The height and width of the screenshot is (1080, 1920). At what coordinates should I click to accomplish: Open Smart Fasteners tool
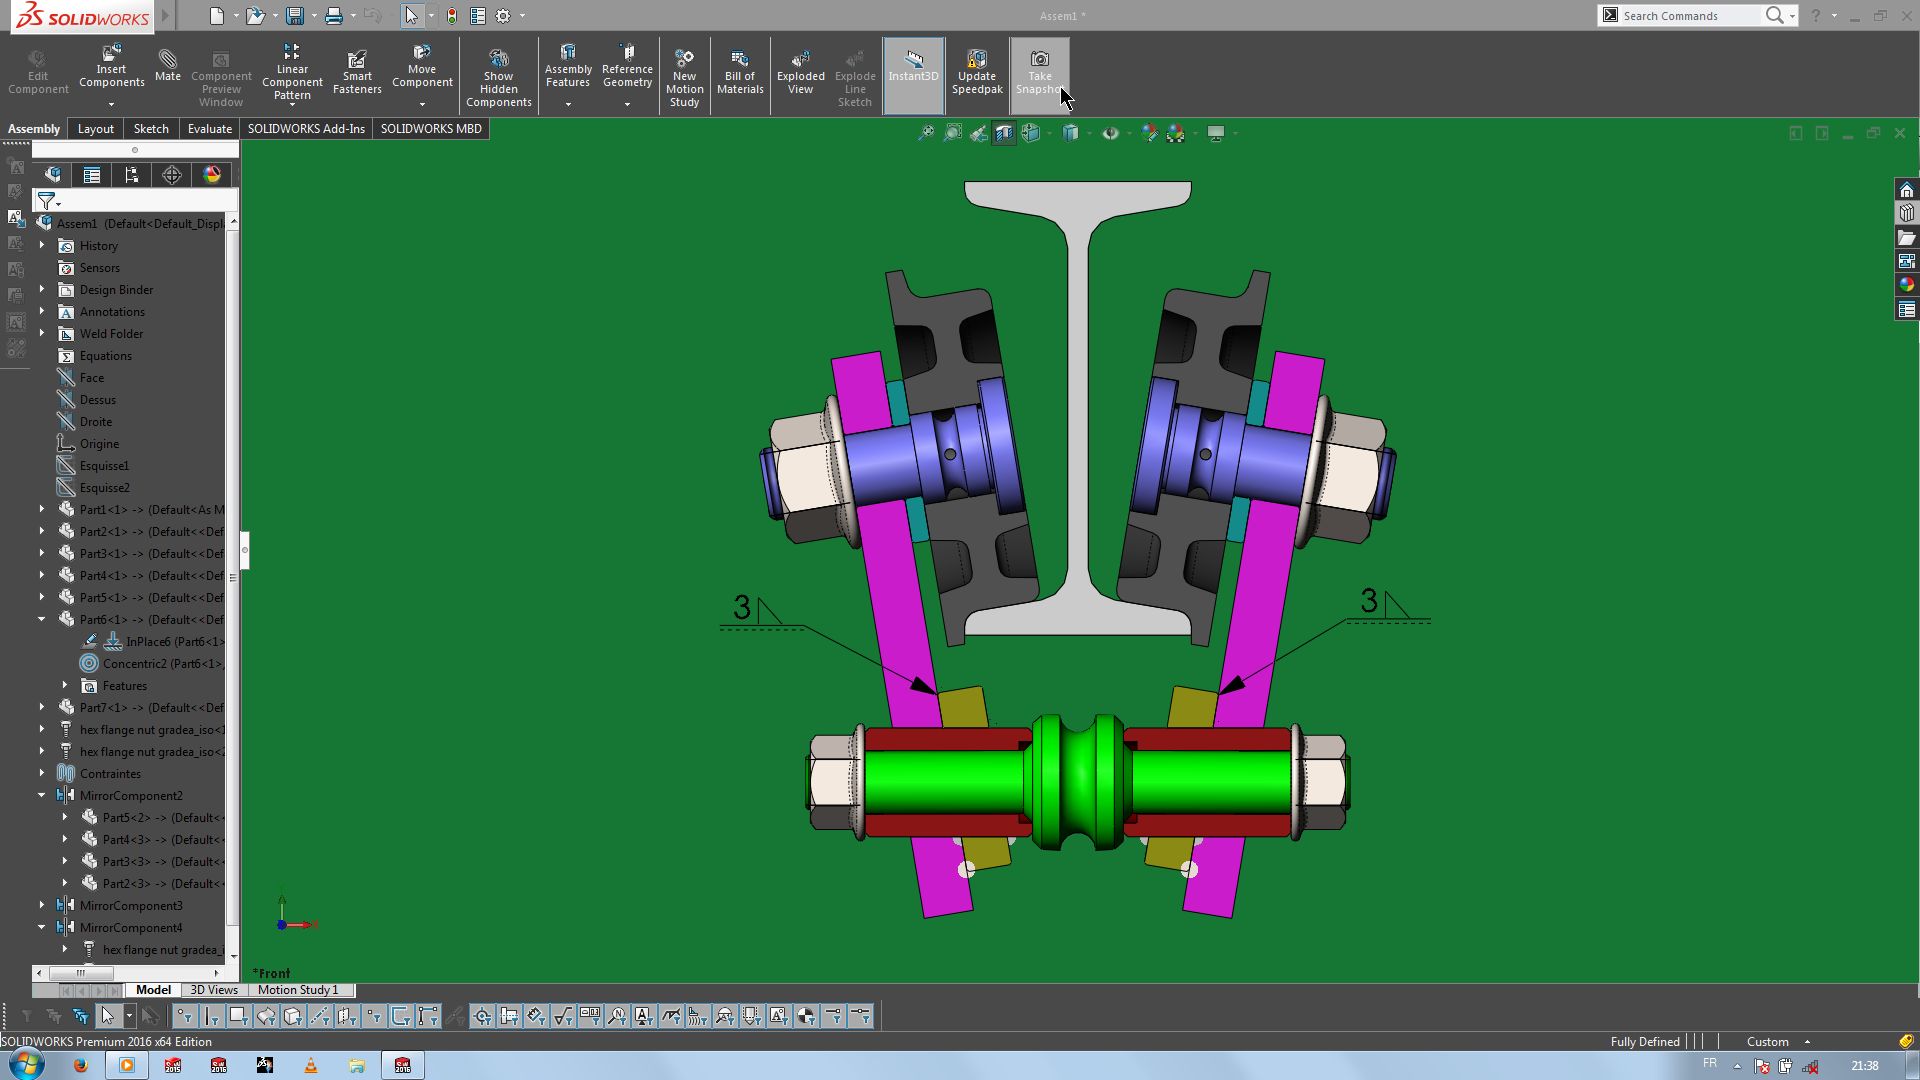point(357,72)
